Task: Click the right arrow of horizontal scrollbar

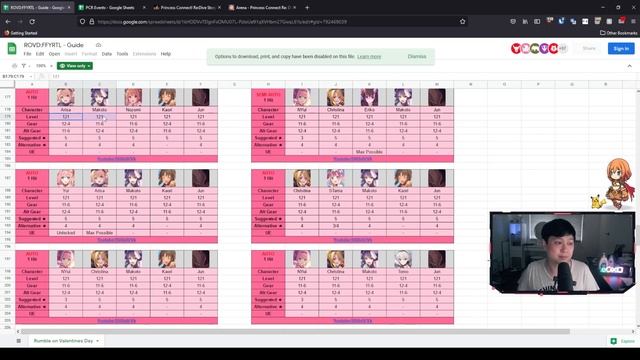Action: [x=633, y=331]
